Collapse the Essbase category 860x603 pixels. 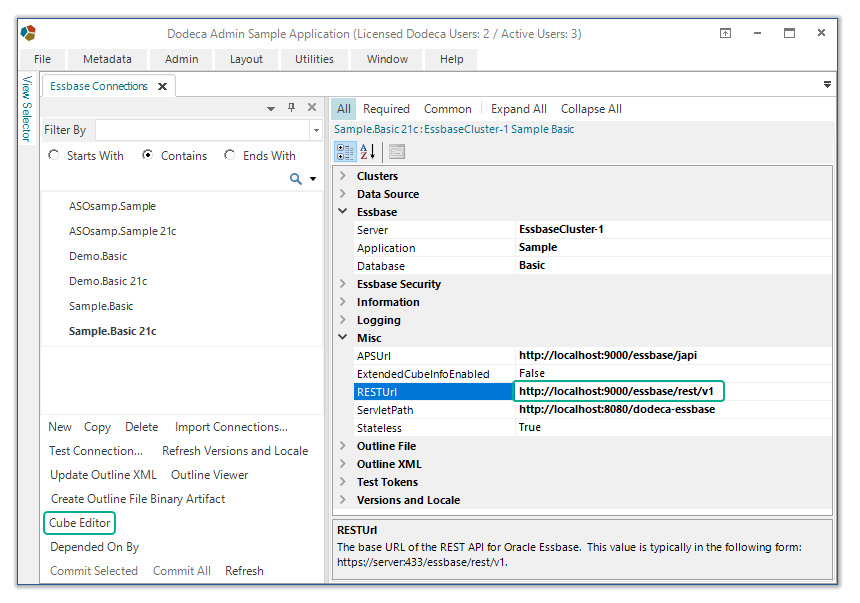[343, 211]
